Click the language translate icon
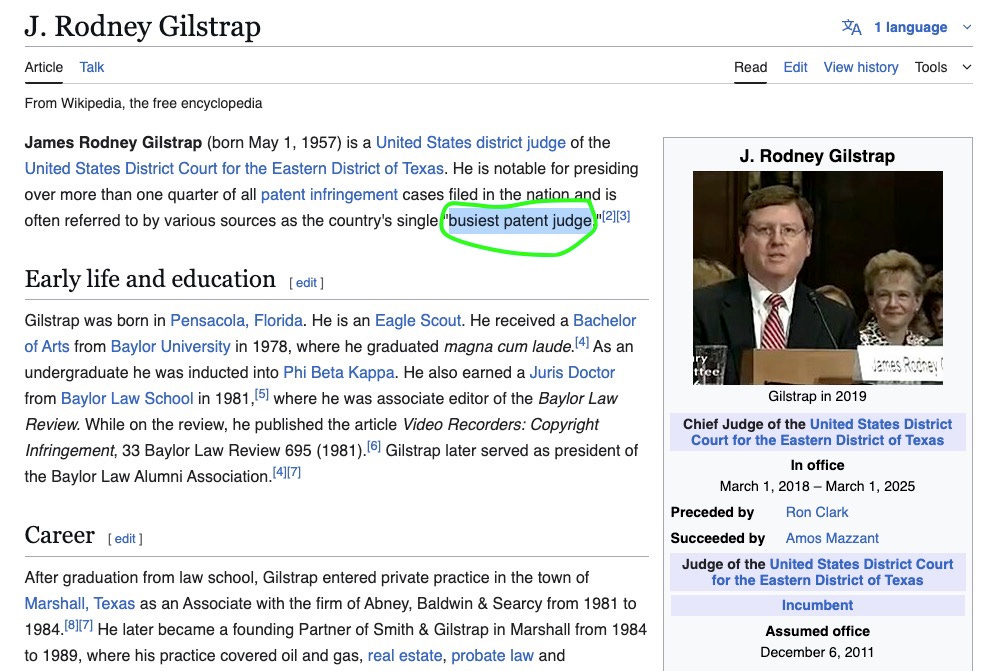The width and height of the screenshot is (992, 671). coord(852,27)
